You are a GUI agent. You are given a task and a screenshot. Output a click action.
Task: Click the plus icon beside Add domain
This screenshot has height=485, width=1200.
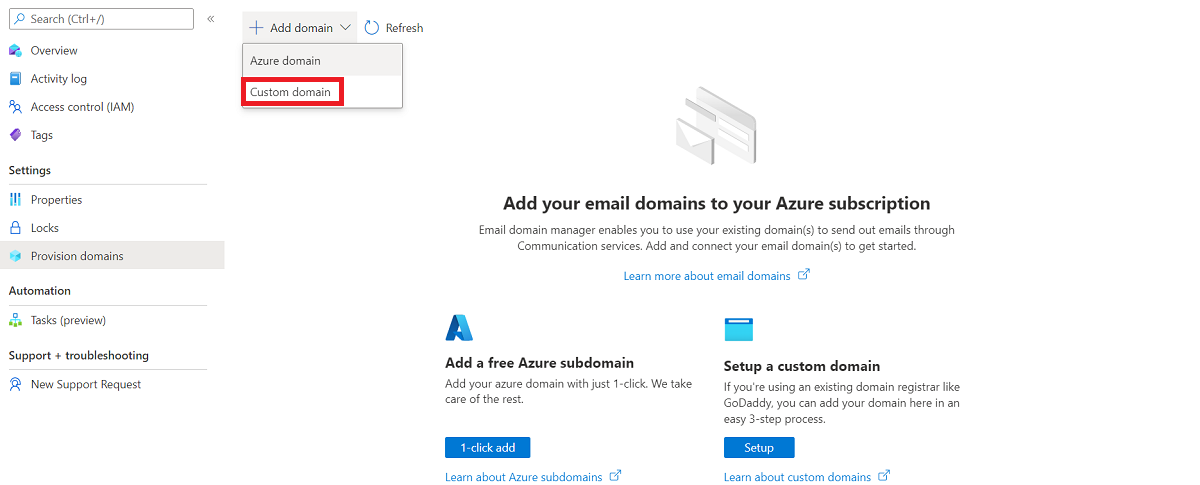(257, 27)
